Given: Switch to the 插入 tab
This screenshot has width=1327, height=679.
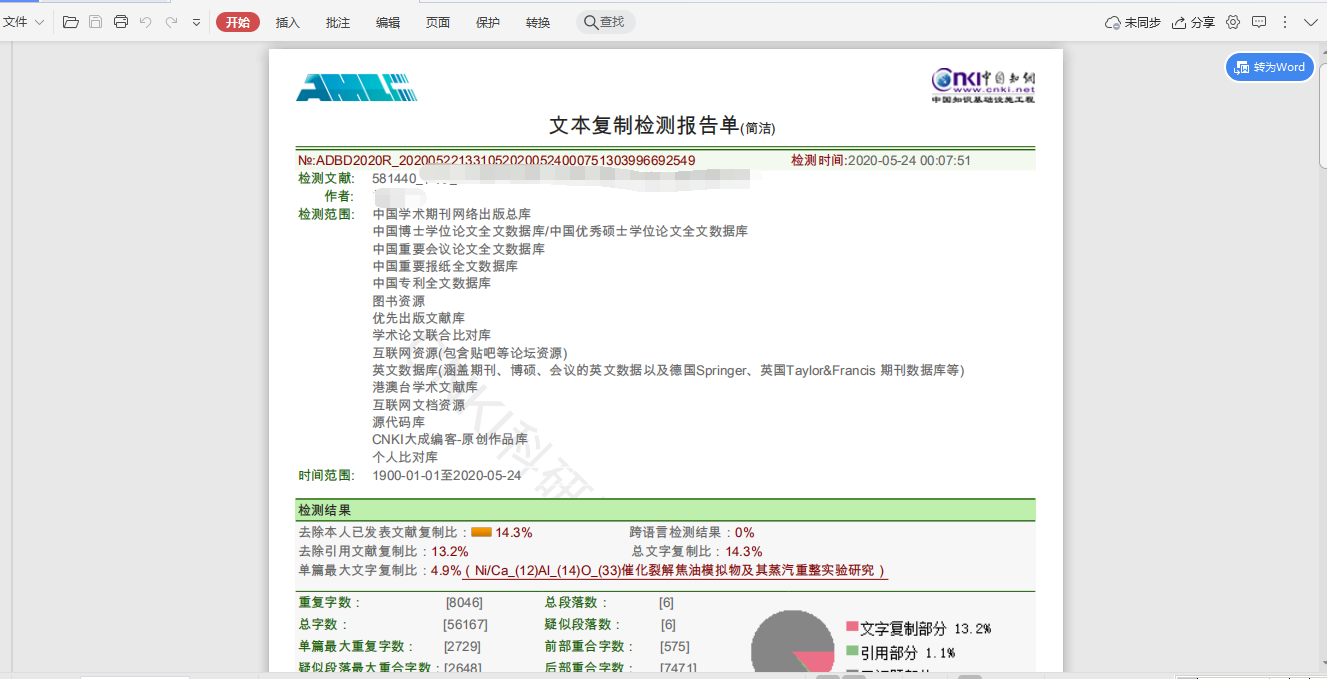Looking at the screenshot, I should click(288, 22).
